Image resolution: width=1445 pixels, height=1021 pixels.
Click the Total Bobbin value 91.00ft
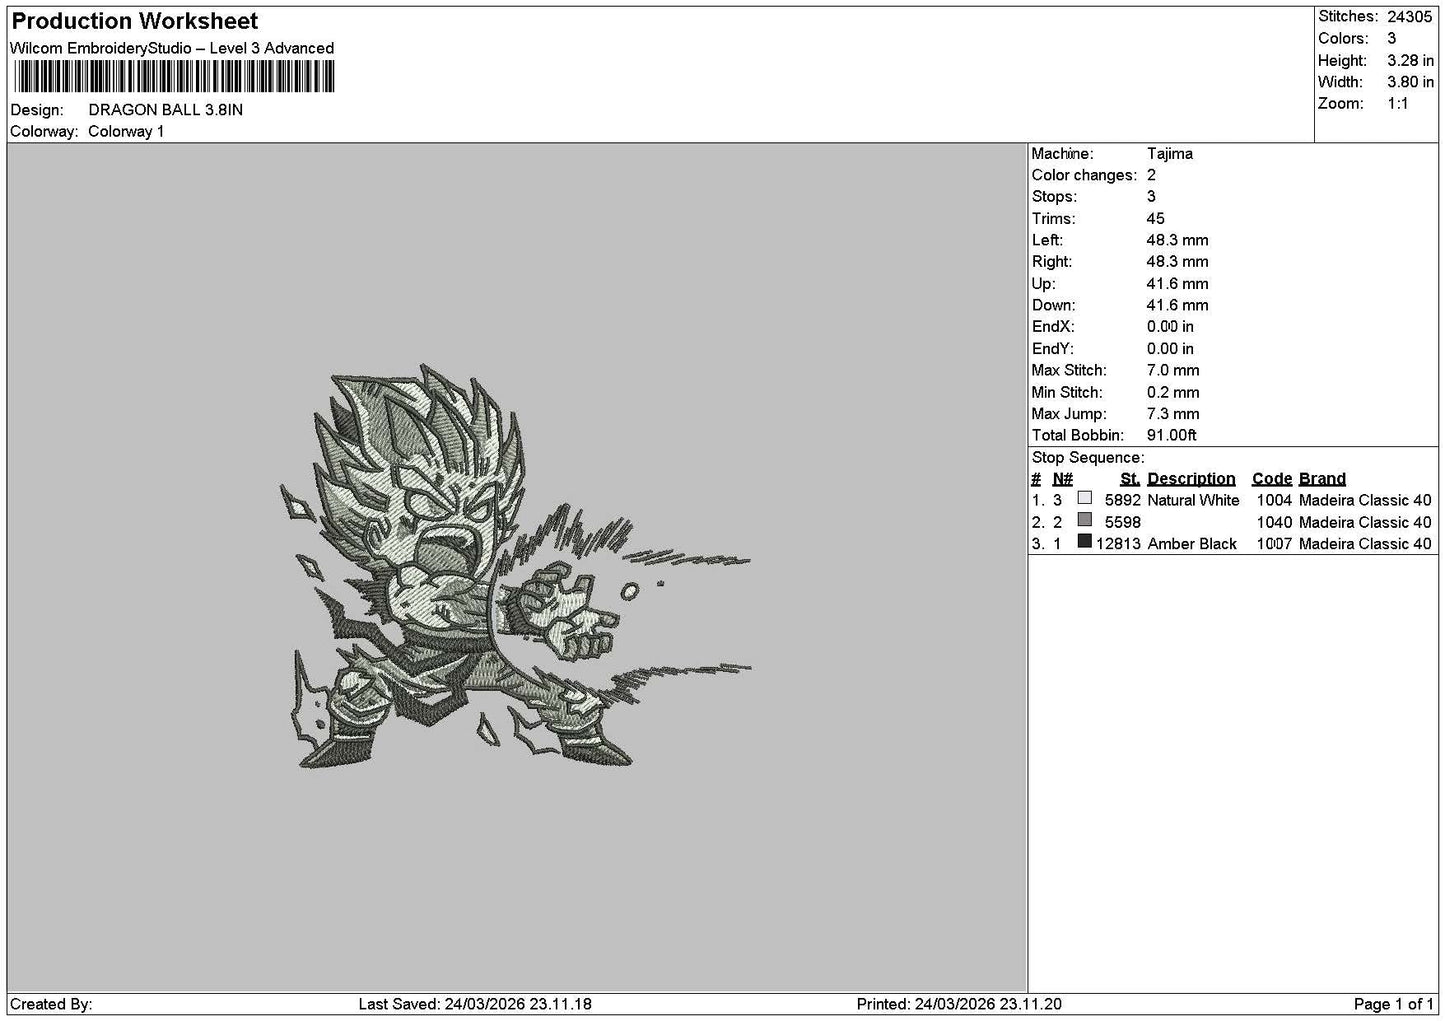[1172, 436]
